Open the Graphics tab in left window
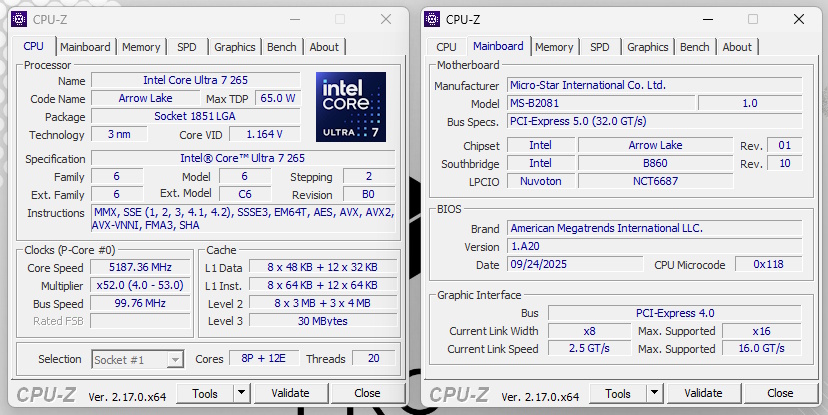828x415 pixels. [x=234, y=47]
